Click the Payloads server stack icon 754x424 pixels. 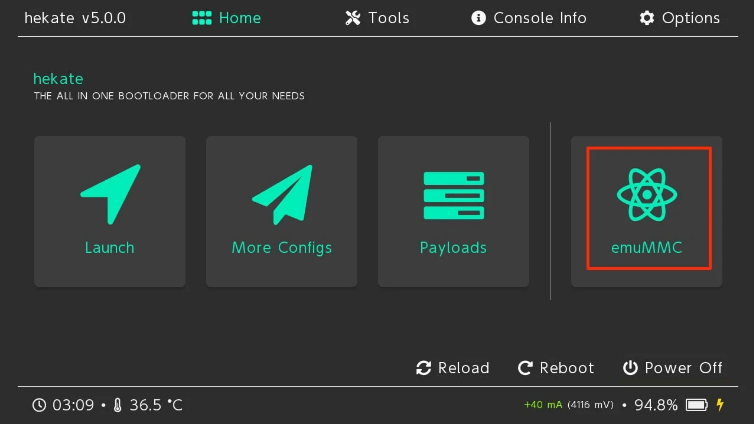tap(453, 195)
